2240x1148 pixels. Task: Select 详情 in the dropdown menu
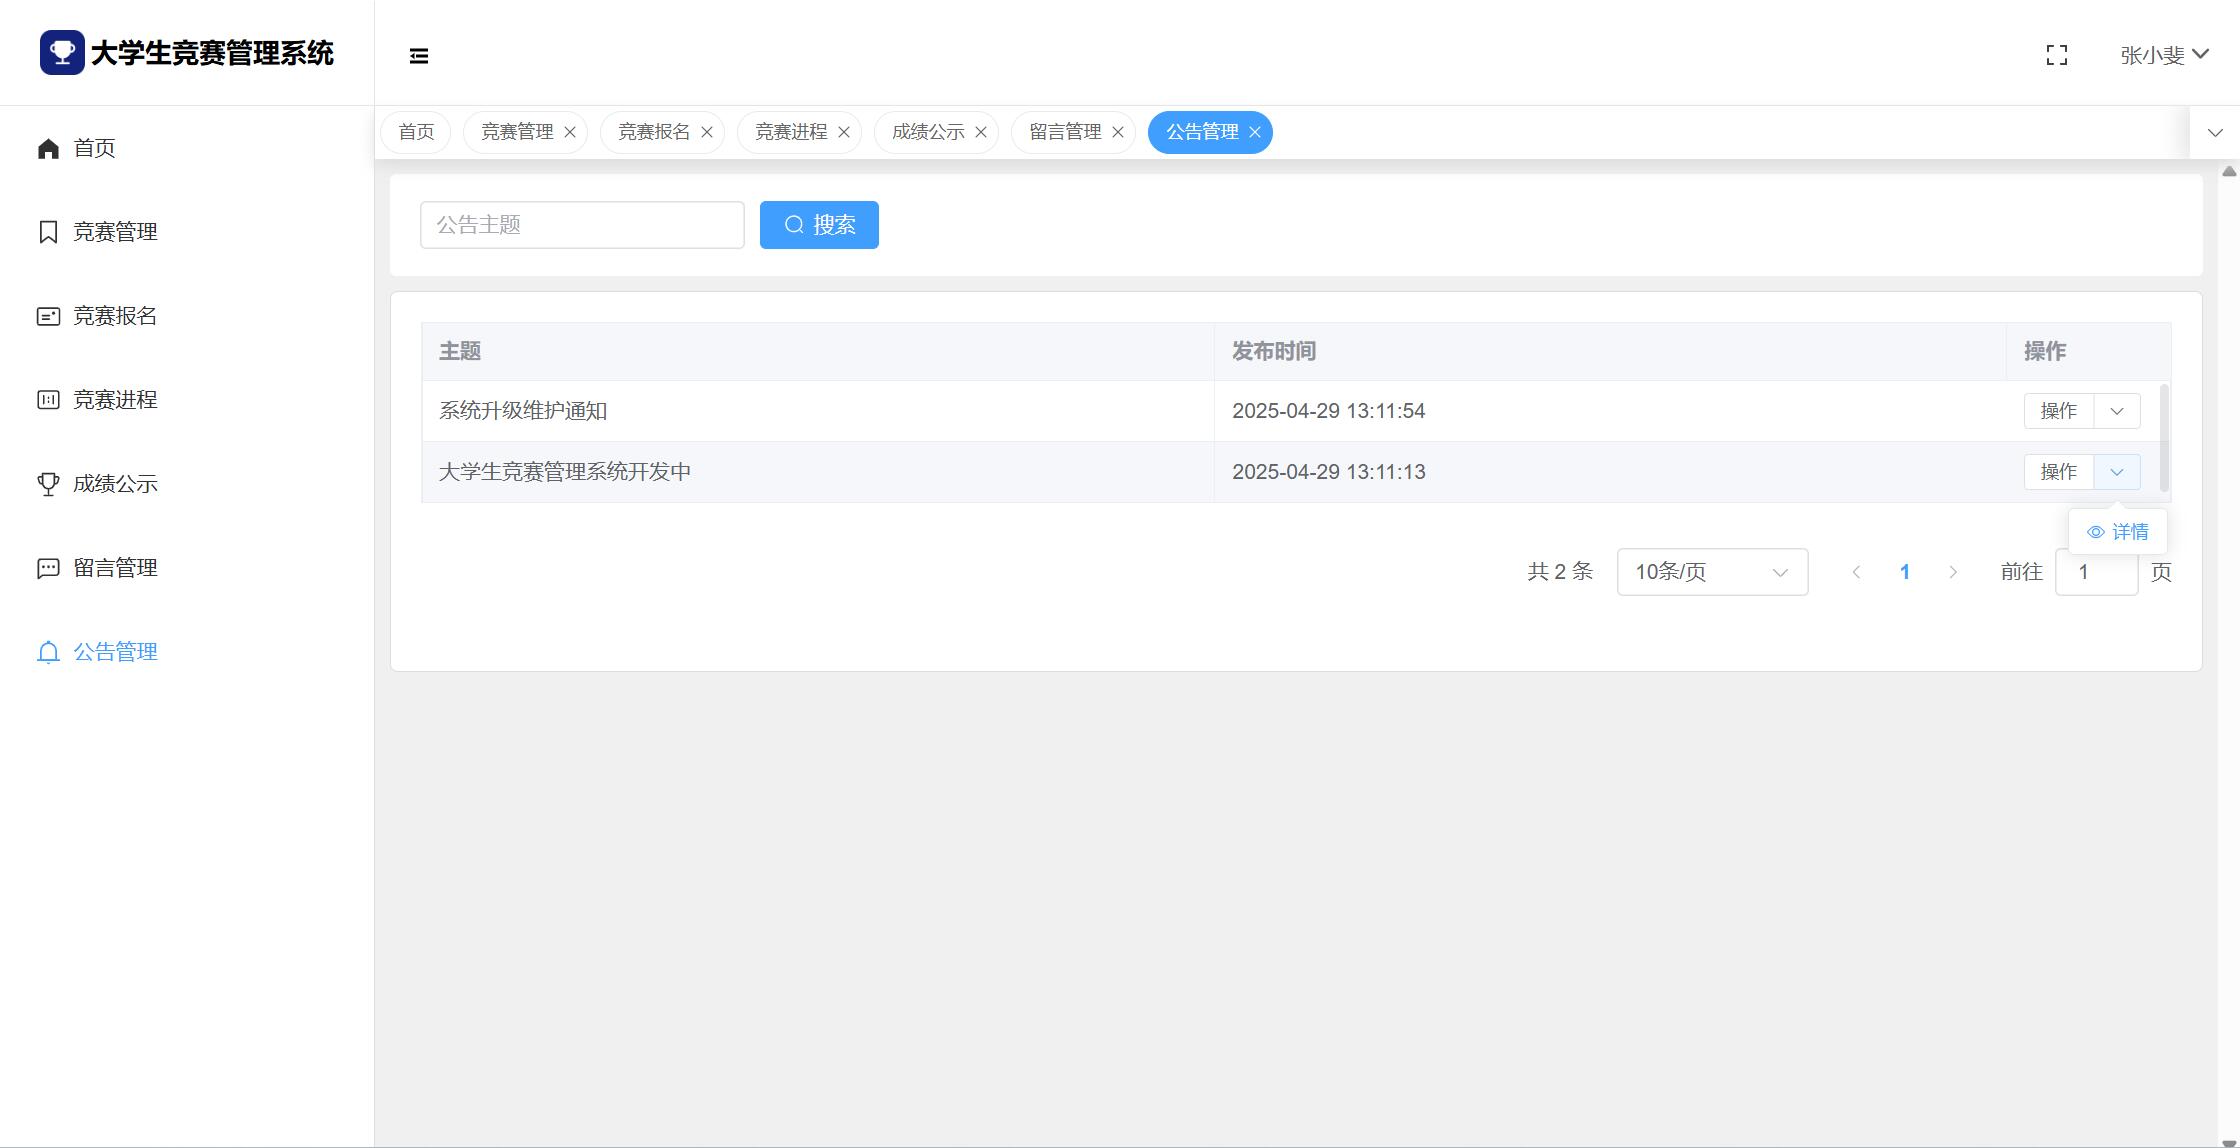pos(2118,532)
